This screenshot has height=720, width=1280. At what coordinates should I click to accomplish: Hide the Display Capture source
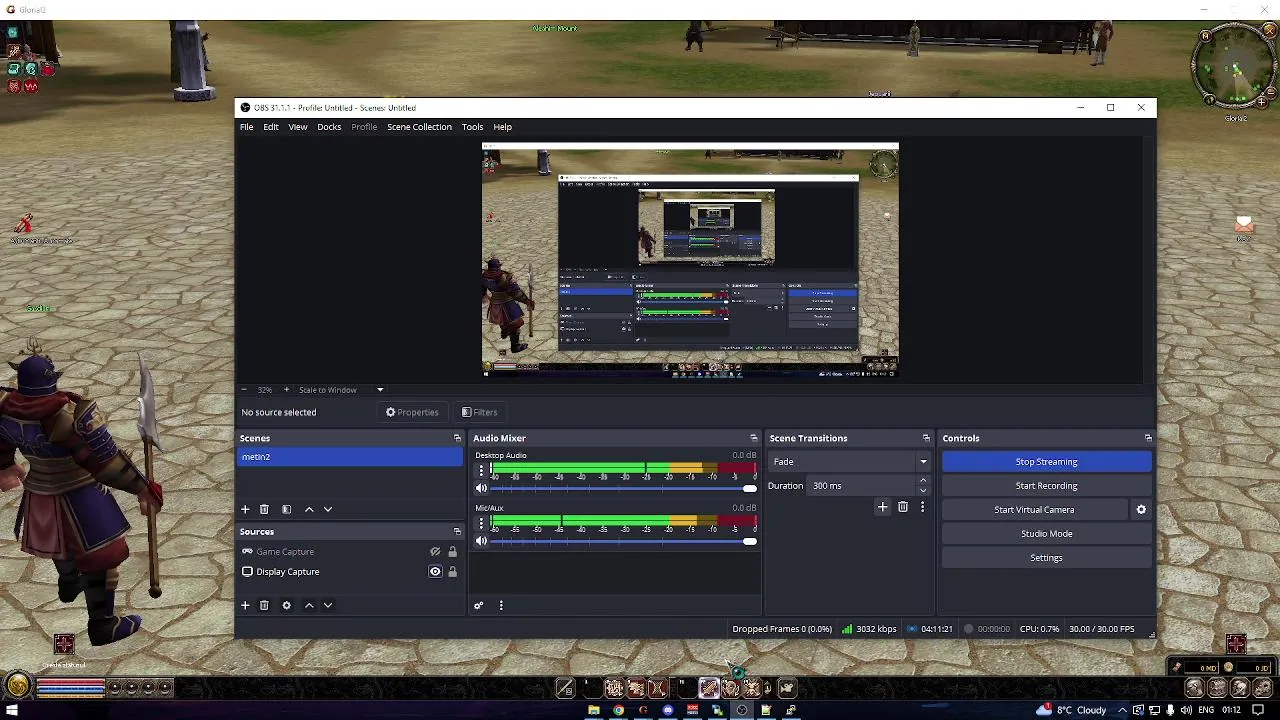[435, 572]
